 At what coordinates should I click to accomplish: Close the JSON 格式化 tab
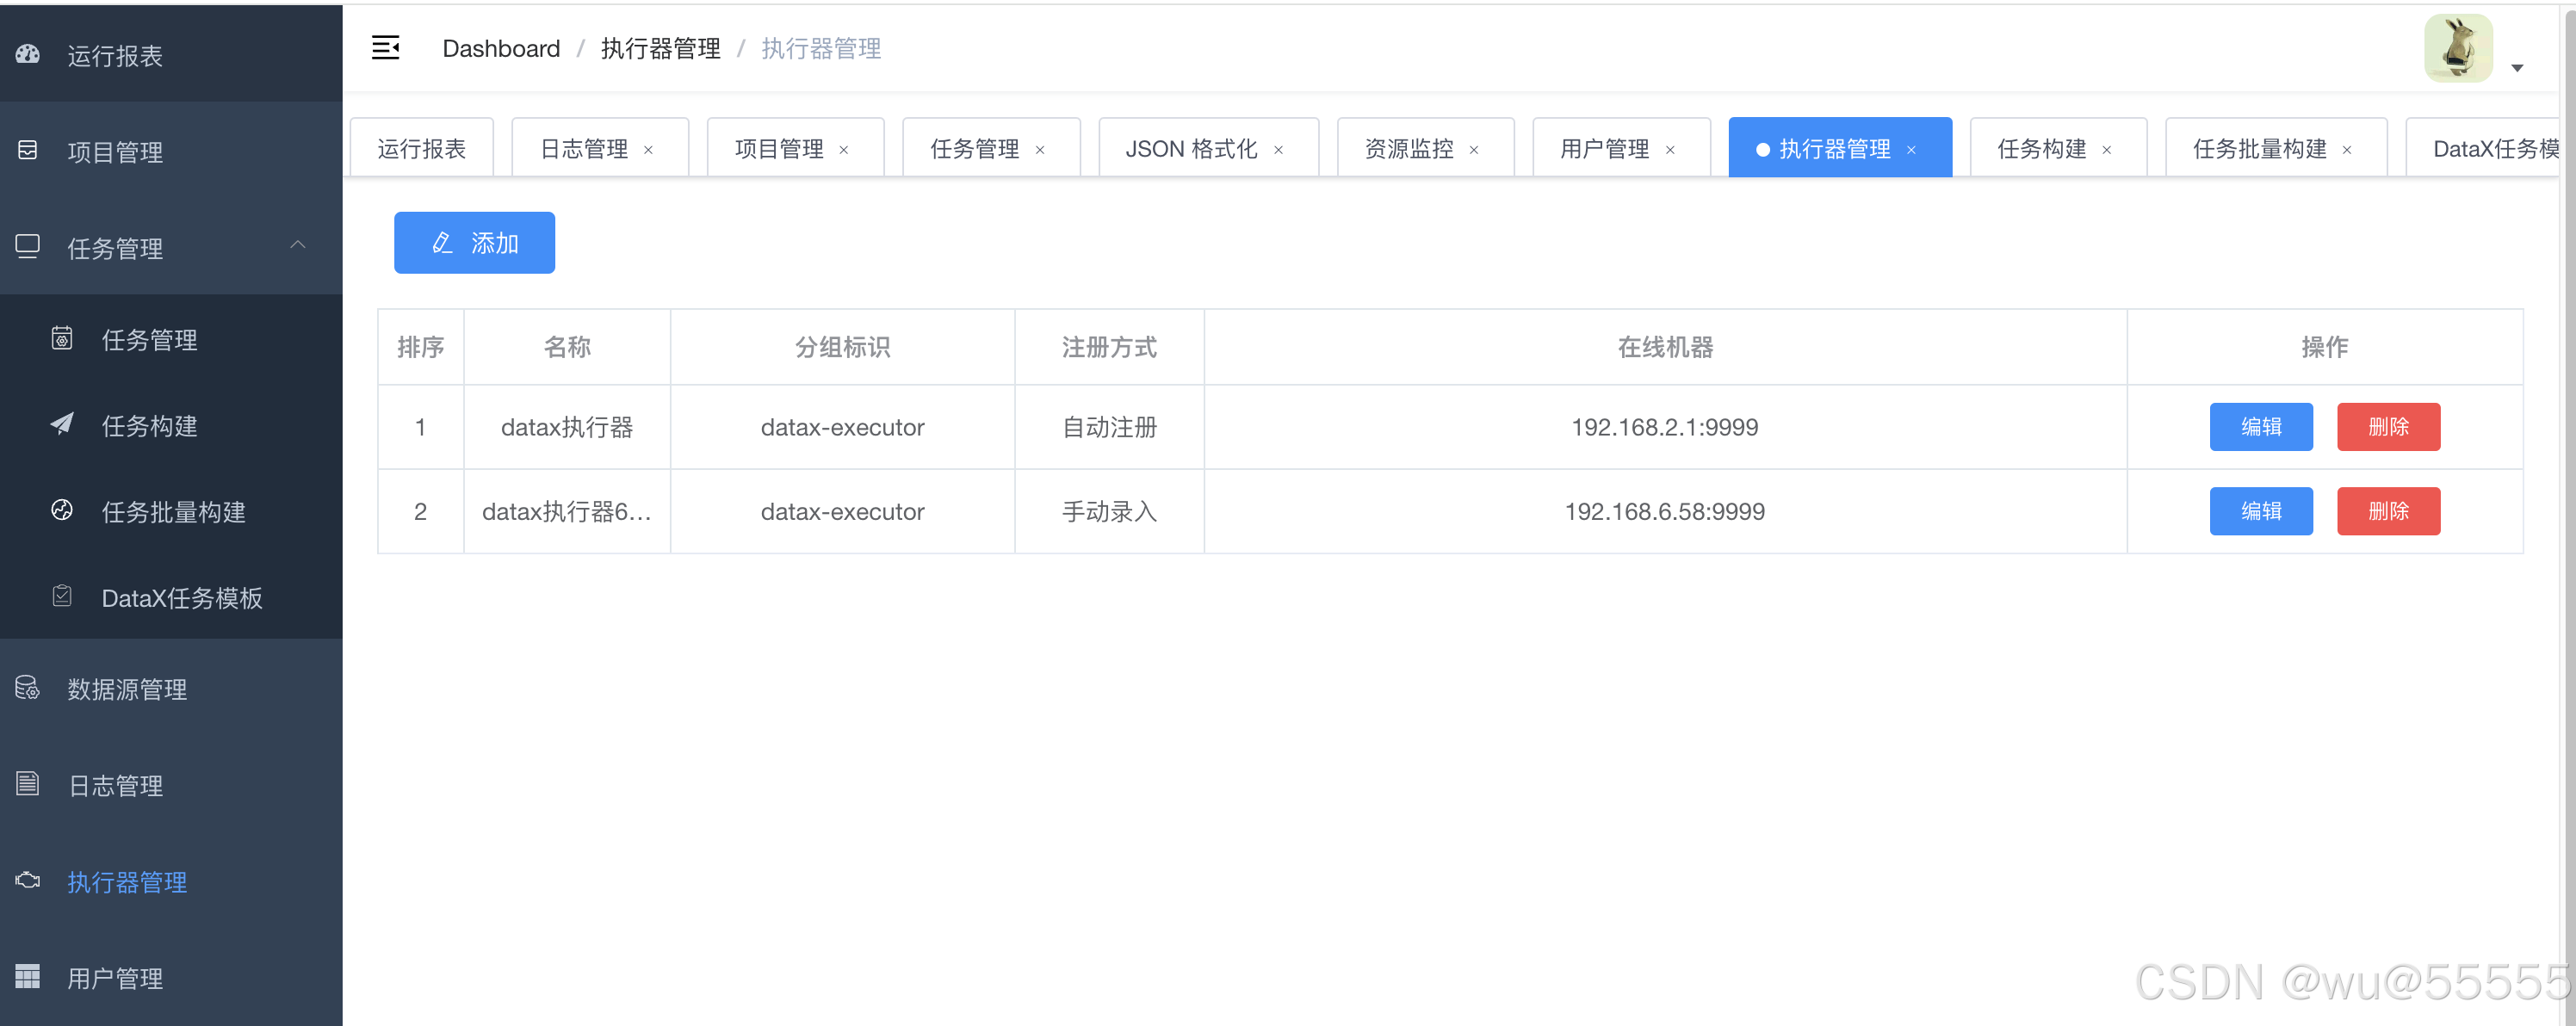pyautogui.click(x=1278, y=150)
